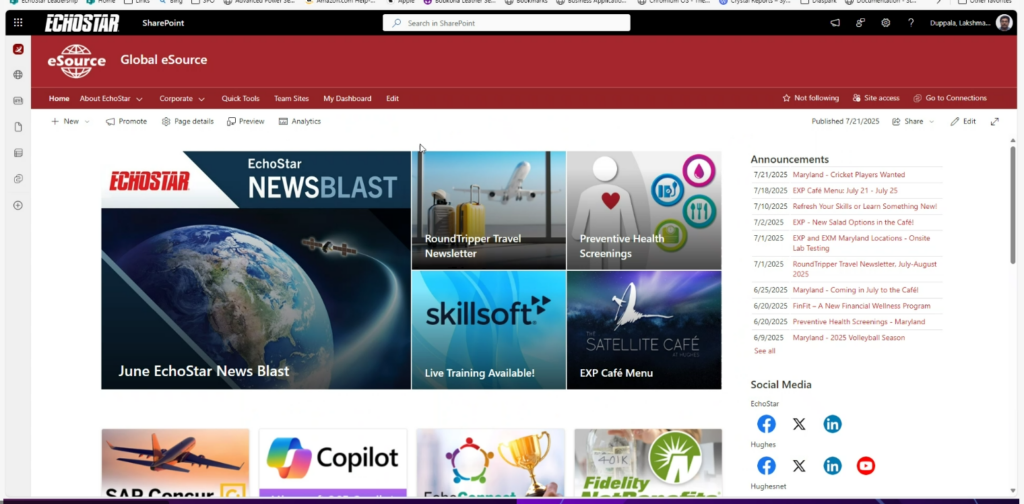Screen dimensions: 1024x504
Task: Open Team Sites navigation item
Action: [x=291, y=99]
